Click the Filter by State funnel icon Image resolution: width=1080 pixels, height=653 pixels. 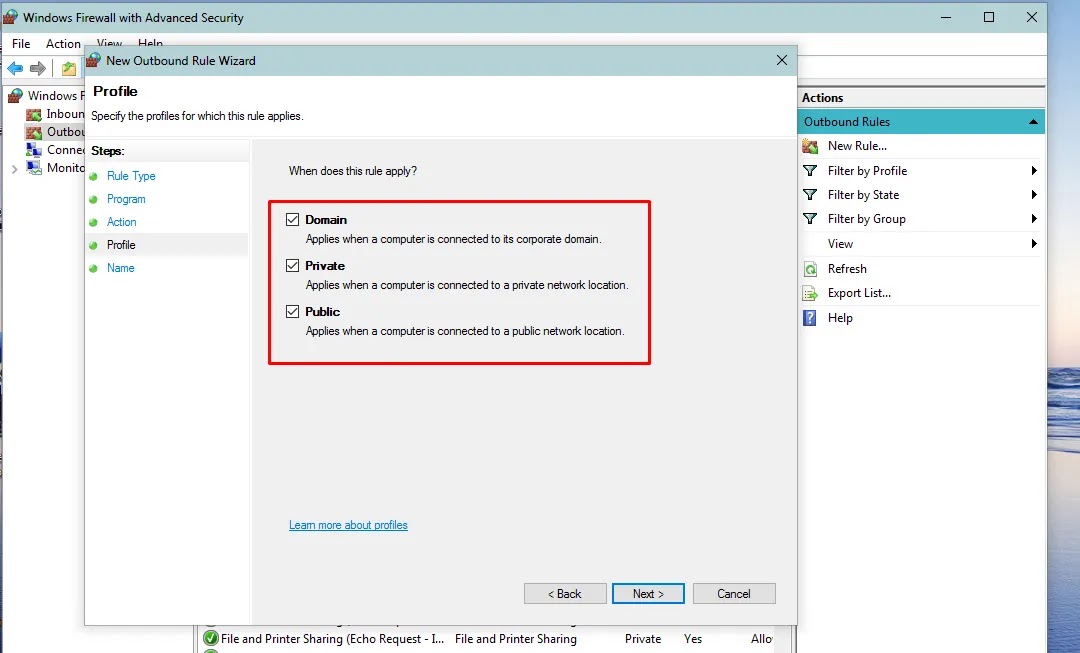coord(811,195)
